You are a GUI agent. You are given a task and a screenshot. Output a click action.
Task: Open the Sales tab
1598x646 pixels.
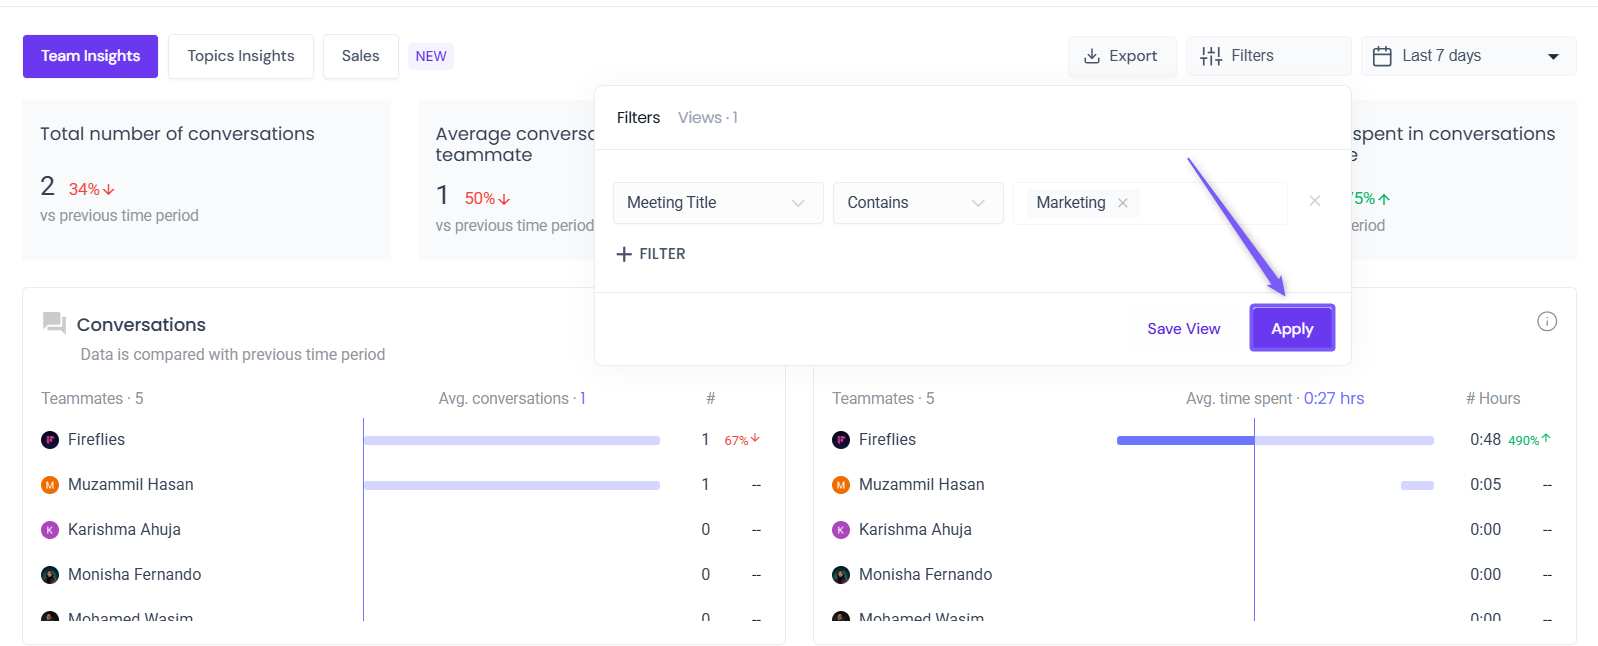[360, 56]
